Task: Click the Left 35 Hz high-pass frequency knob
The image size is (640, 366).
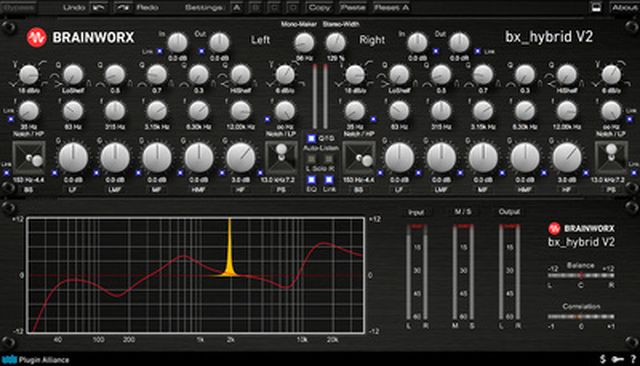Action: (29, 111)
